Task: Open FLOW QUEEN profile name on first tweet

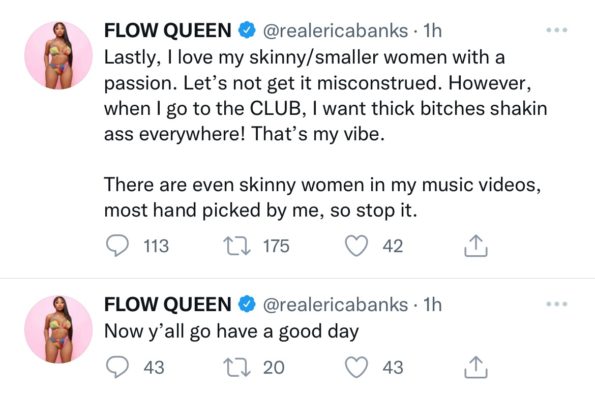Action: coord(168,31)
